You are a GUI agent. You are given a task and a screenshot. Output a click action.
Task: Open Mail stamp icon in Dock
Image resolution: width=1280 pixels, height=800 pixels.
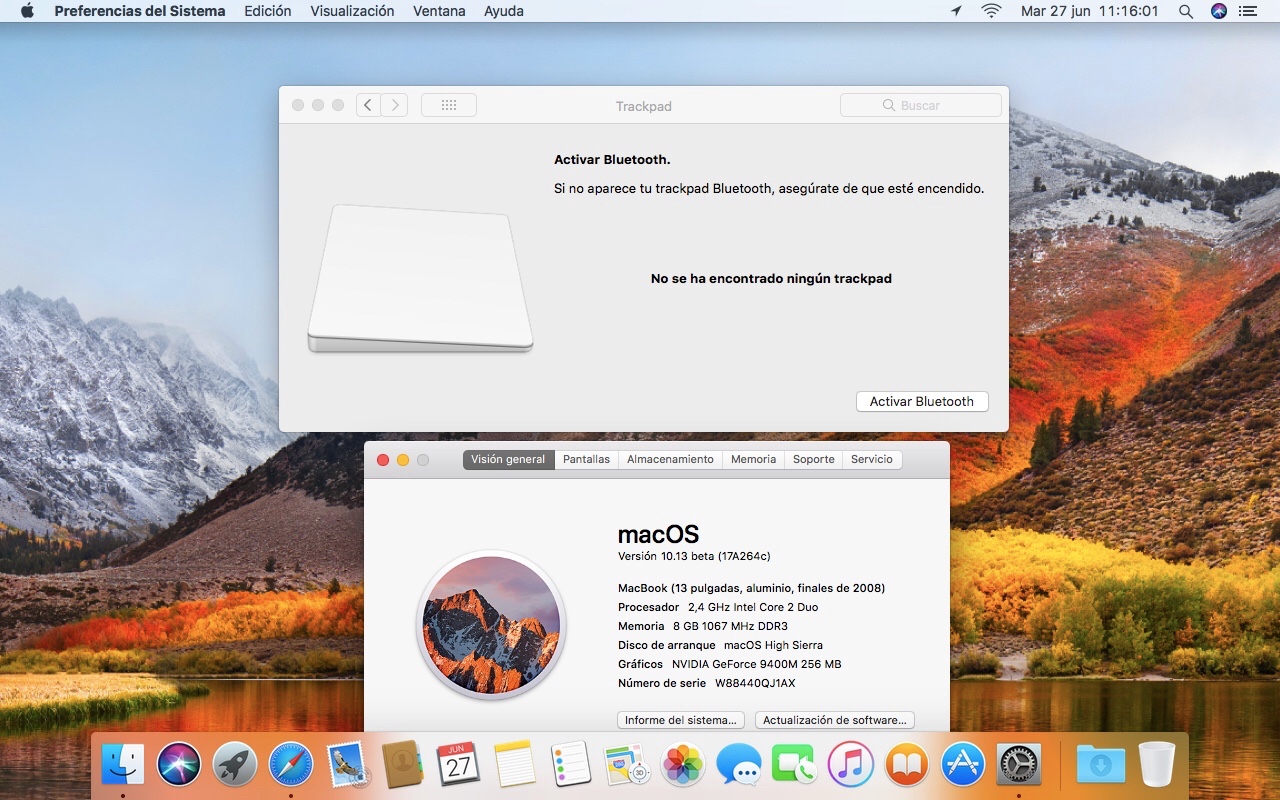click(x=348, y=765)
